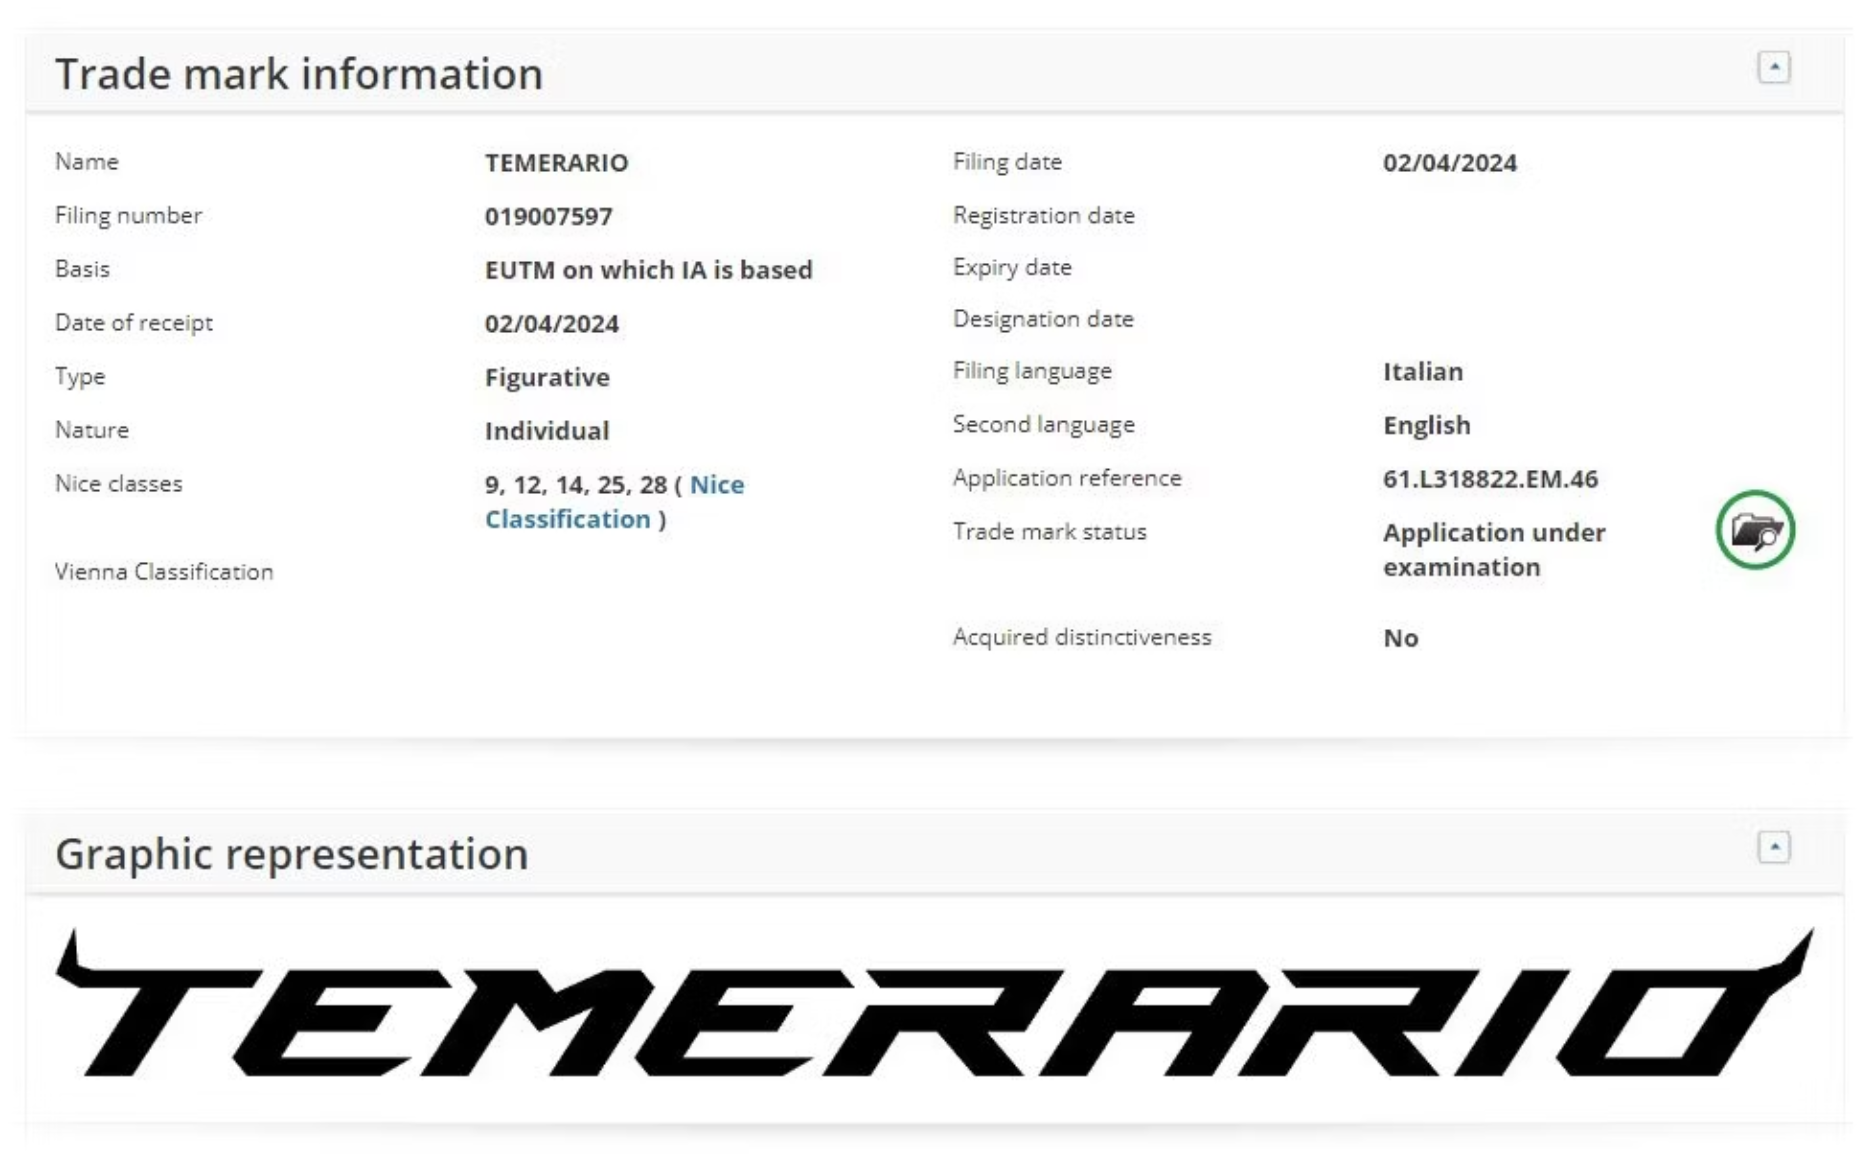Viewport: 1874px width, 1154px height.
Task: Select the second language English
Action: click(x=1427, y=426)
